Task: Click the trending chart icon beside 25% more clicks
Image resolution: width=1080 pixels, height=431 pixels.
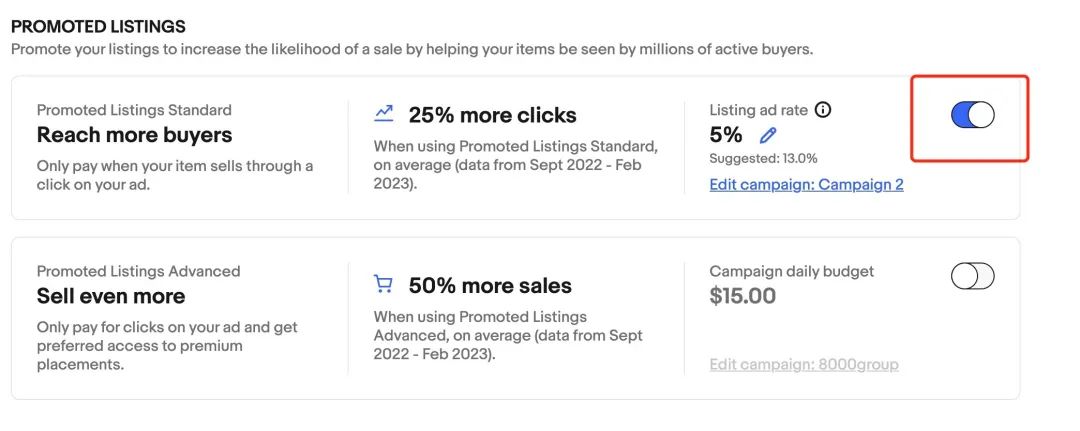Action: 384,113
